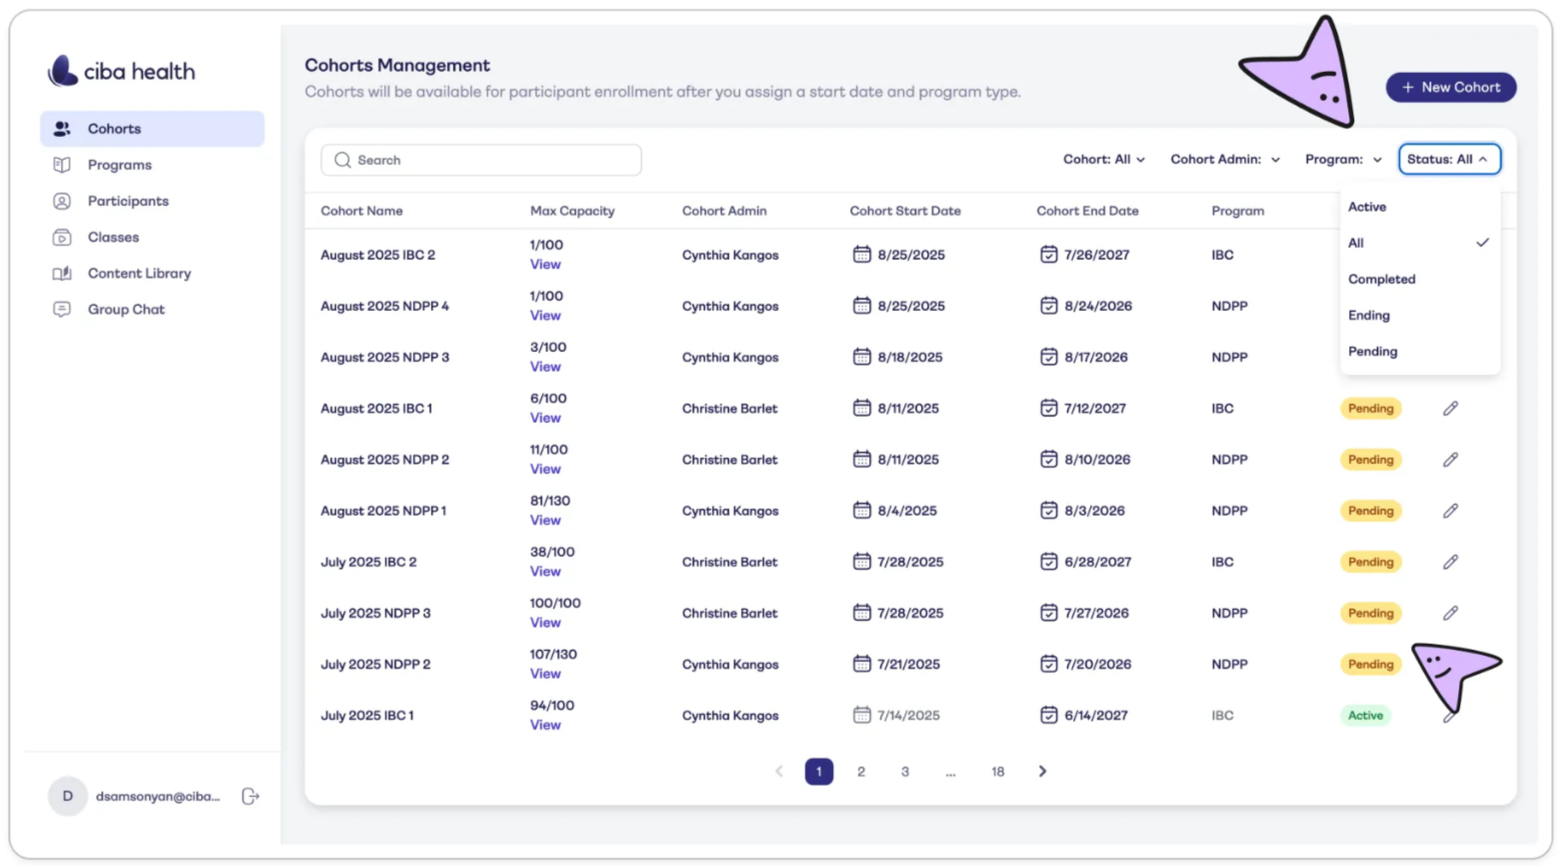Image resolution: width=1560 pixels, height=866 pixels.
Task: Go to page 2 in pagination
Action: point(861,771)
